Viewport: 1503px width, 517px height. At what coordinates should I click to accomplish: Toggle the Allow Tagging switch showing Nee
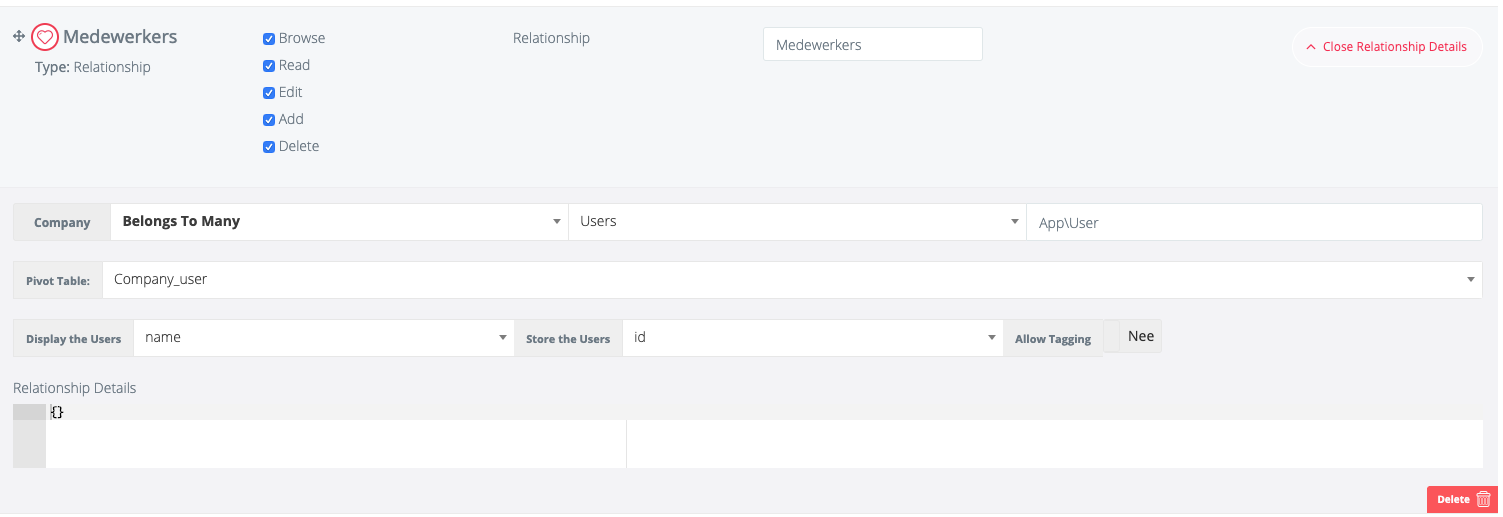1133,337
